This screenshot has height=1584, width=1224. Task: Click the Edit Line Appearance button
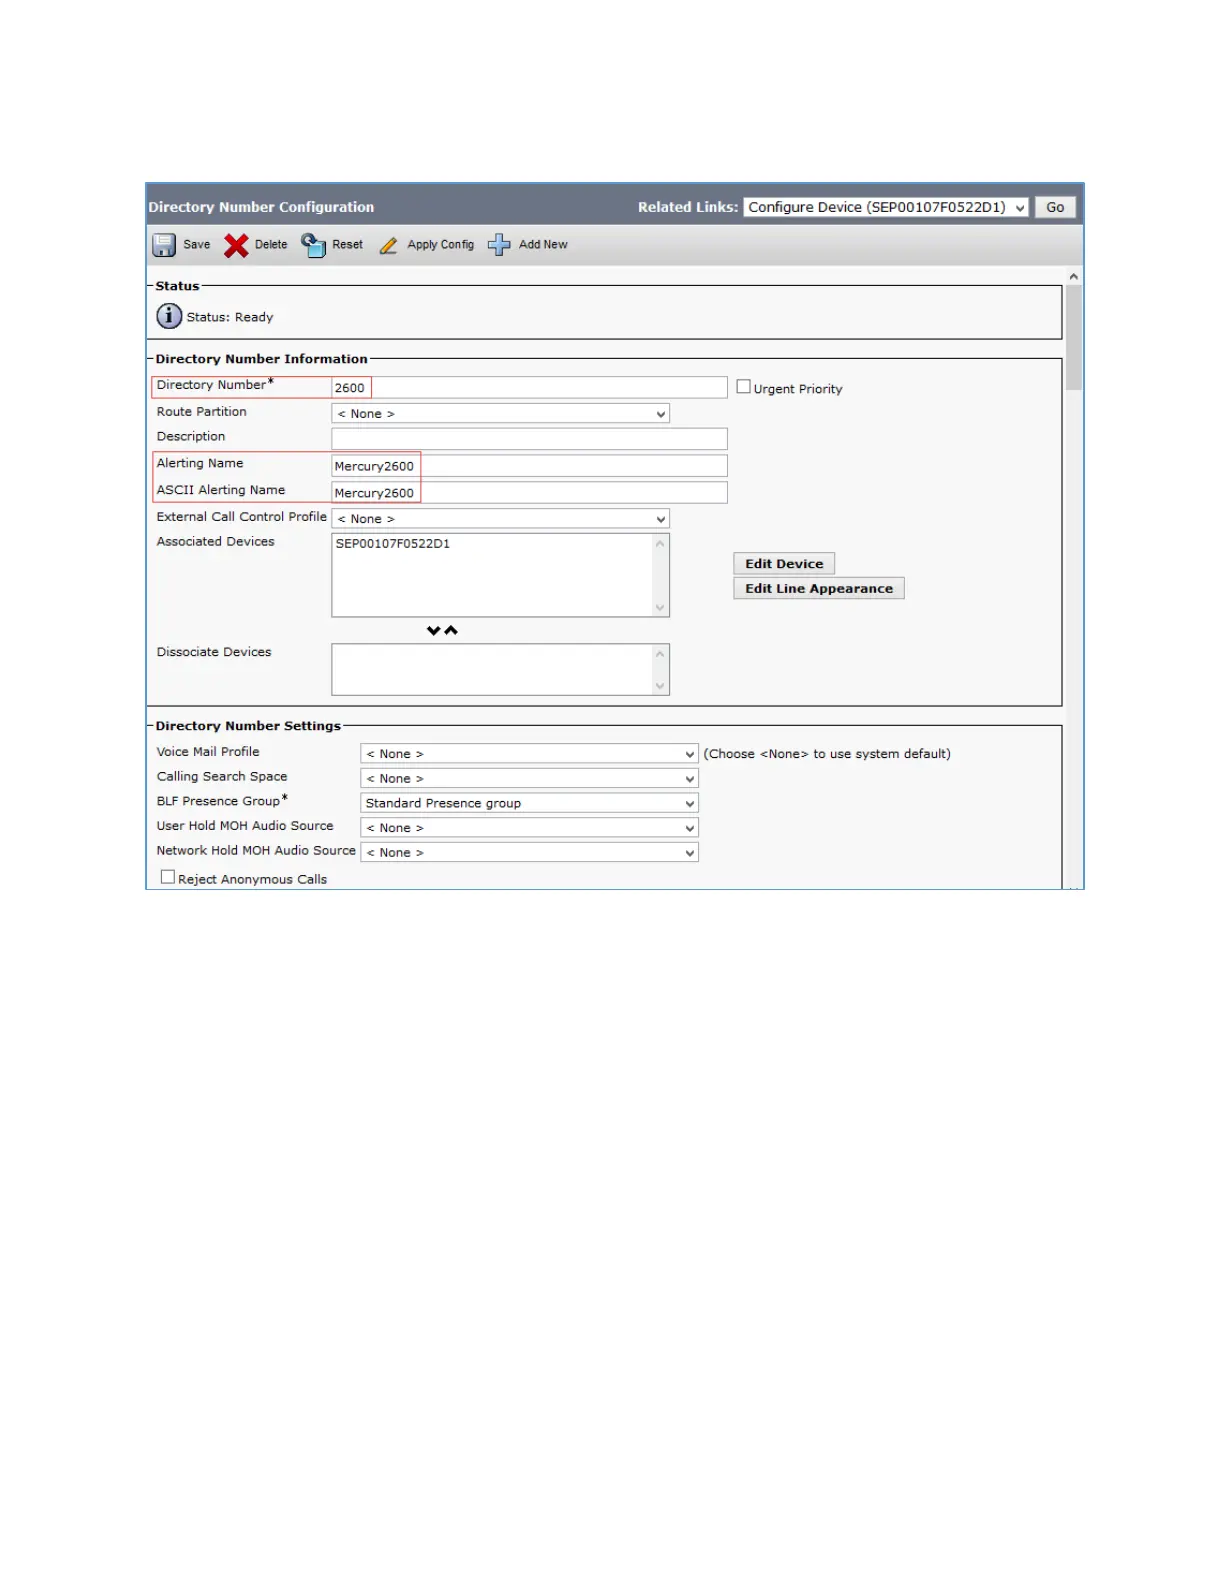click(819, 589)
